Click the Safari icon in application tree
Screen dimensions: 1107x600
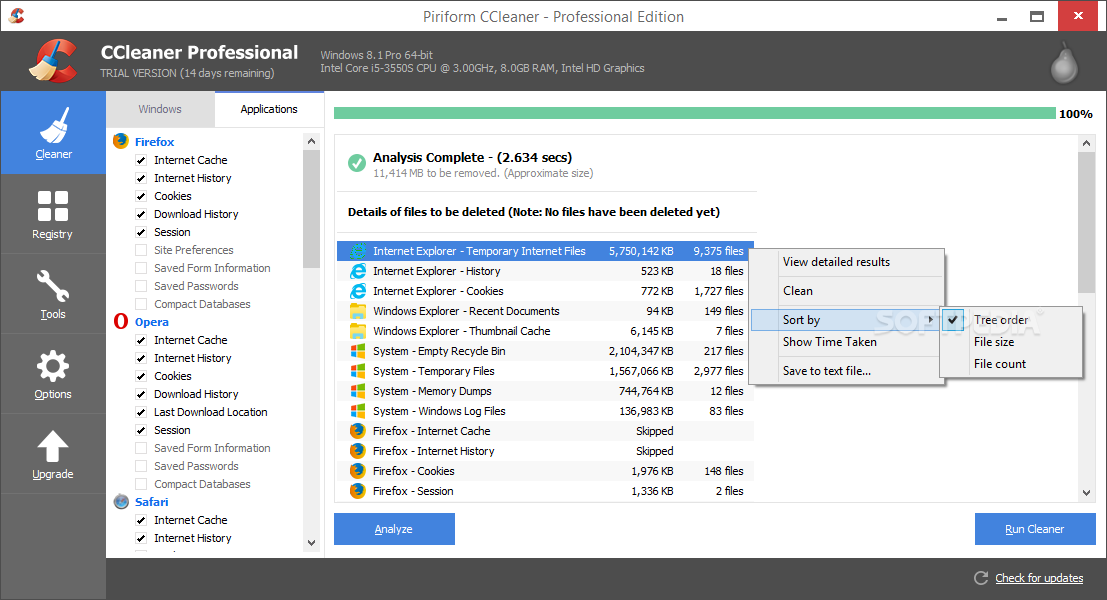click(121, 501)
